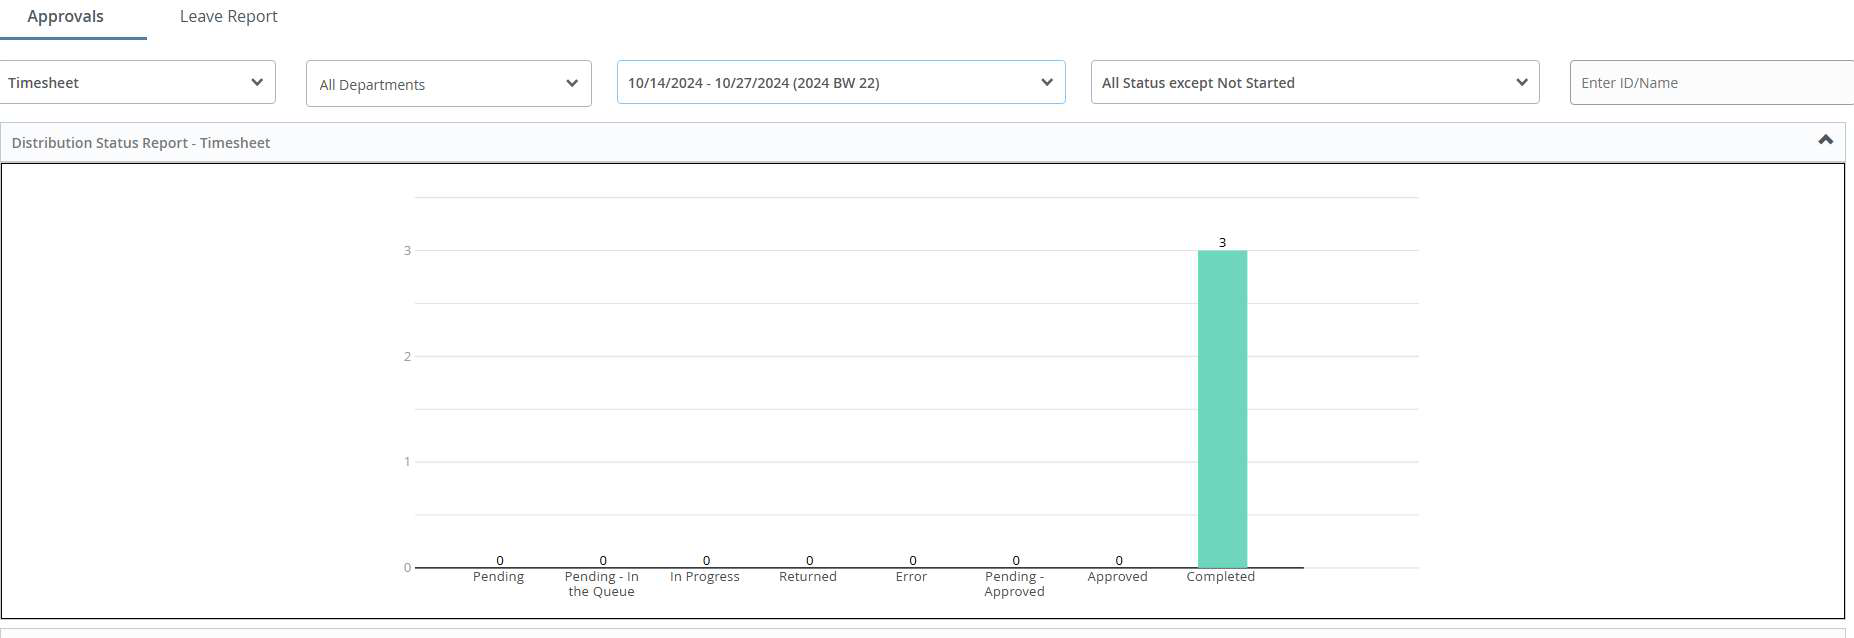Click the Enter ID/Name search field
This screenshot has width=1854, height=638.
(x=1710, y=83)
